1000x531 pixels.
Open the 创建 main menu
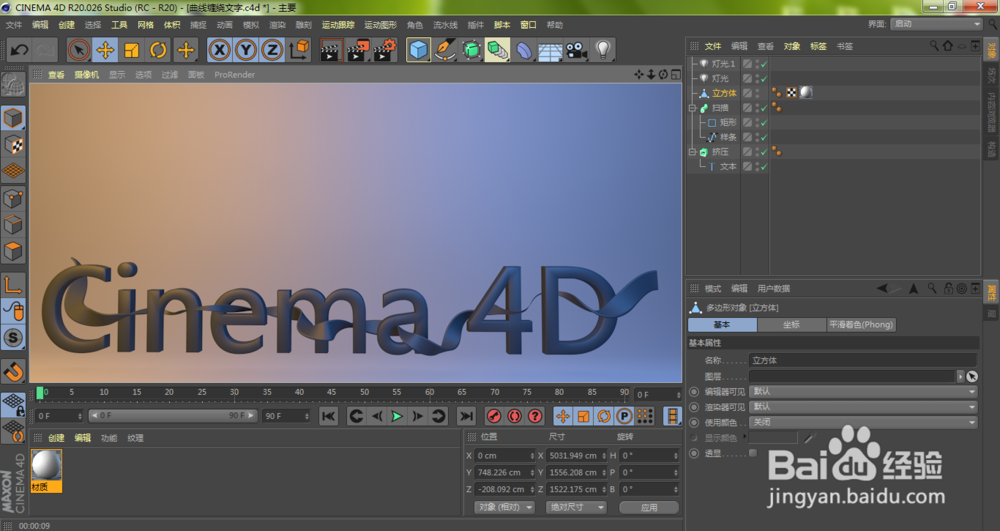coord(66,25)
